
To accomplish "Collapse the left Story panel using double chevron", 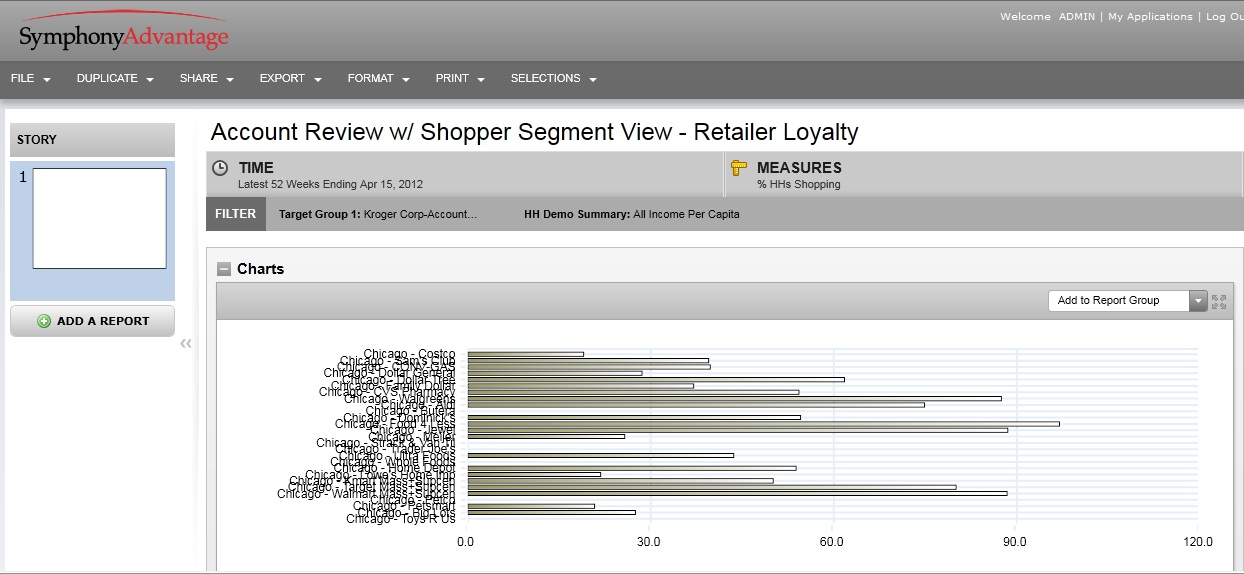I will tap(186, 344).
